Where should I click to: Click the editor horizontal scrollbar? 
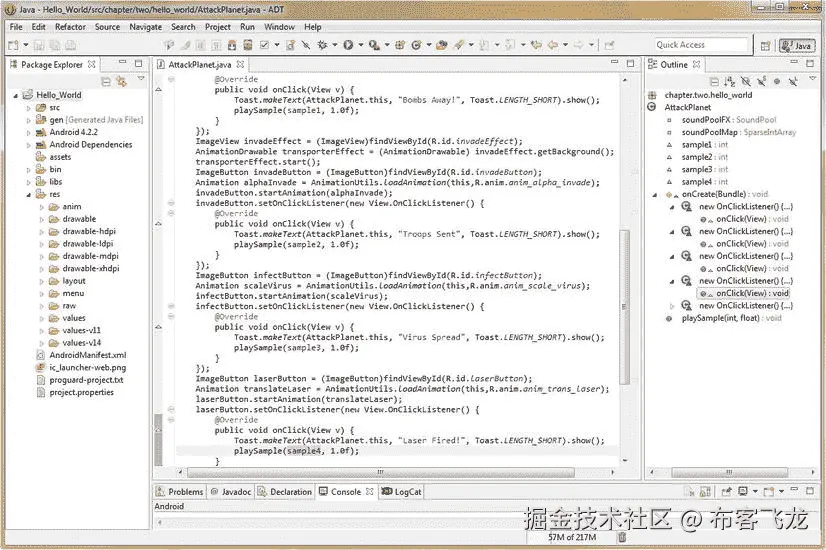point(380,472)
